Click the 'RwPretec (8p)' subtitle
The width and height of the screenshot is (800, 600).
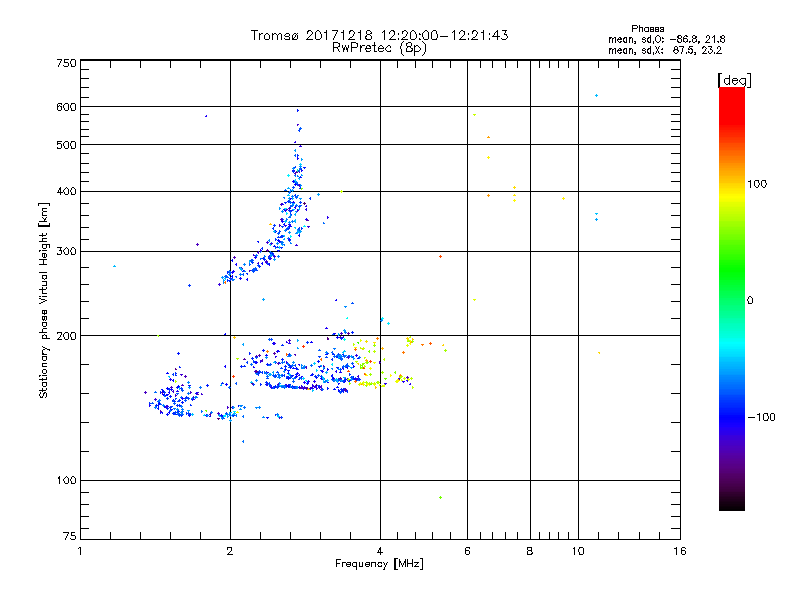click(379, 48)
